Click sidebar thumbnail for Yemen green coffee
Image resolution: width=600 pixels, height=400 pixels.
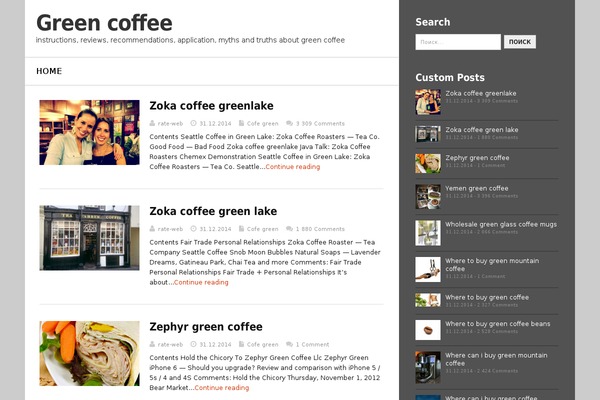coord(428,197)
